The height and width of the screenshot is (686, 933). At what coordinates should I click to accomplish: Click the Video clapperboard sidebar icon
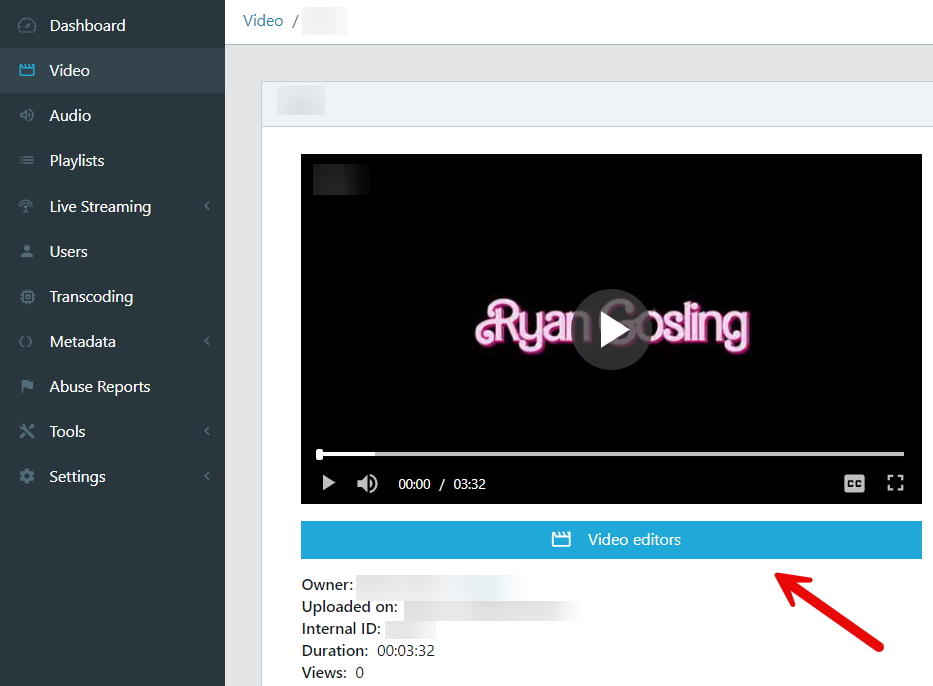27,70
